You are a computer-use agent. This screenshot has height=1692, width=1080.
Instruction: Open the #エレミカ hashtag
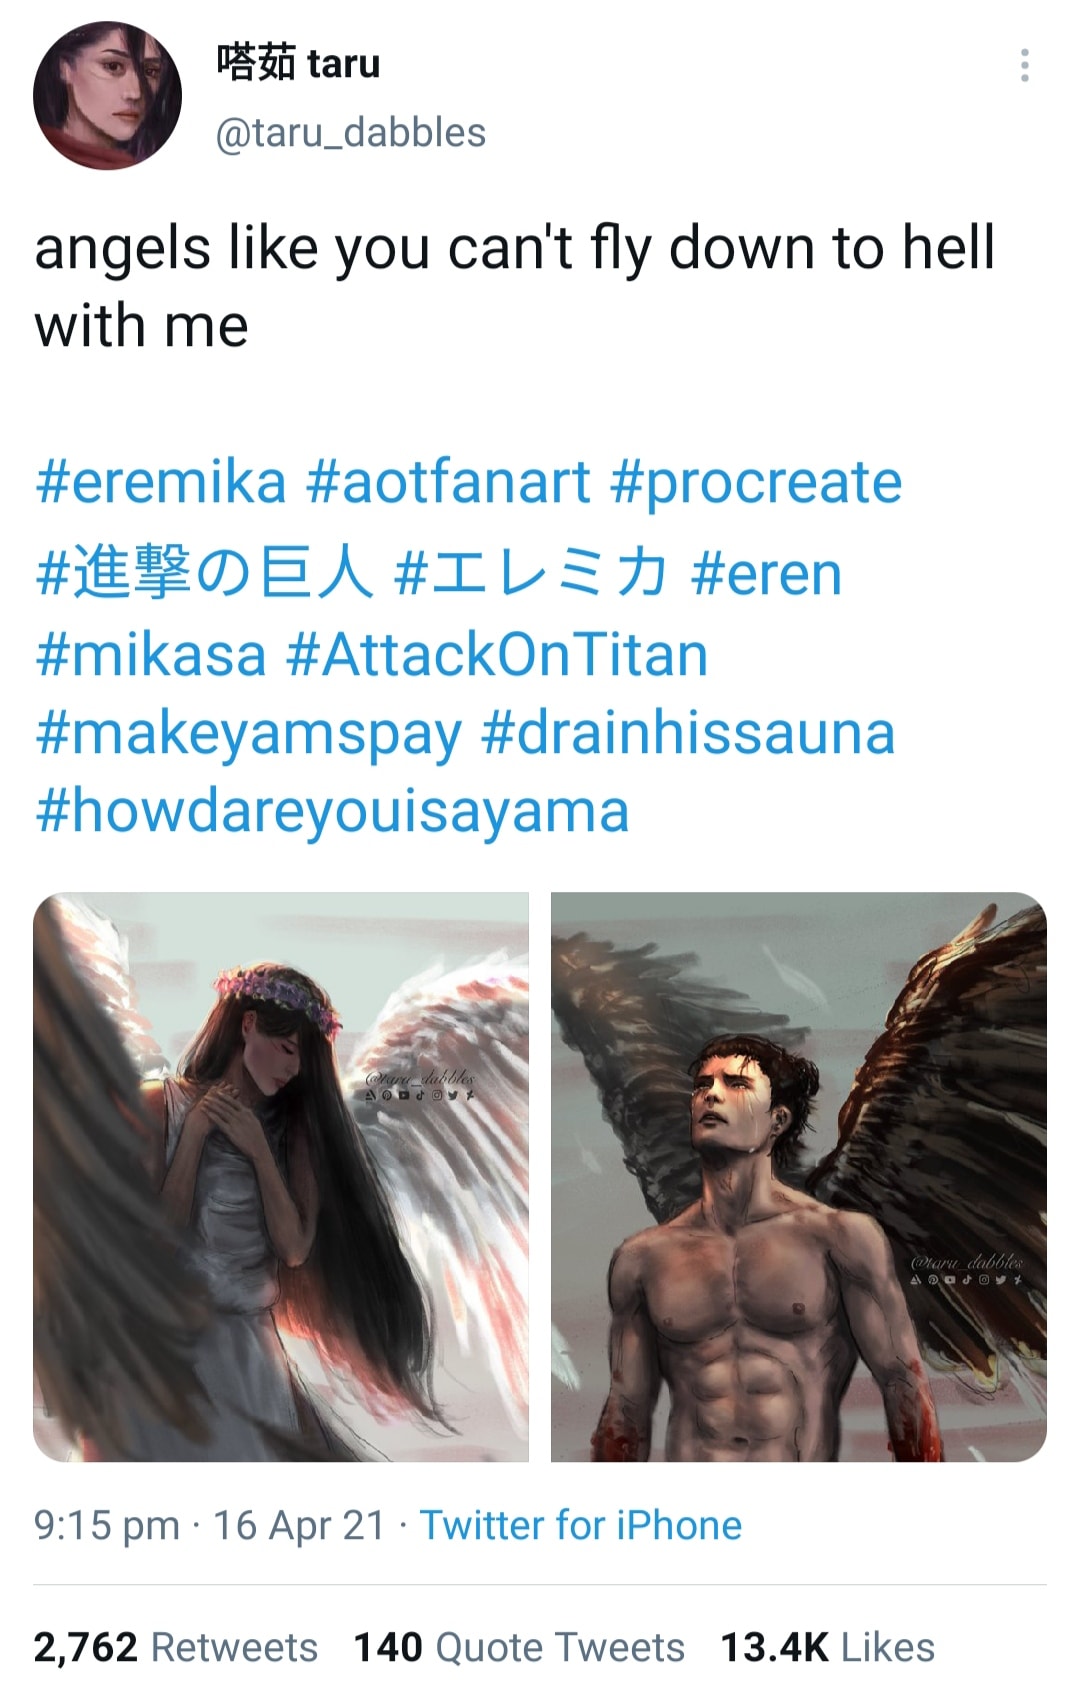pos(531,573)
